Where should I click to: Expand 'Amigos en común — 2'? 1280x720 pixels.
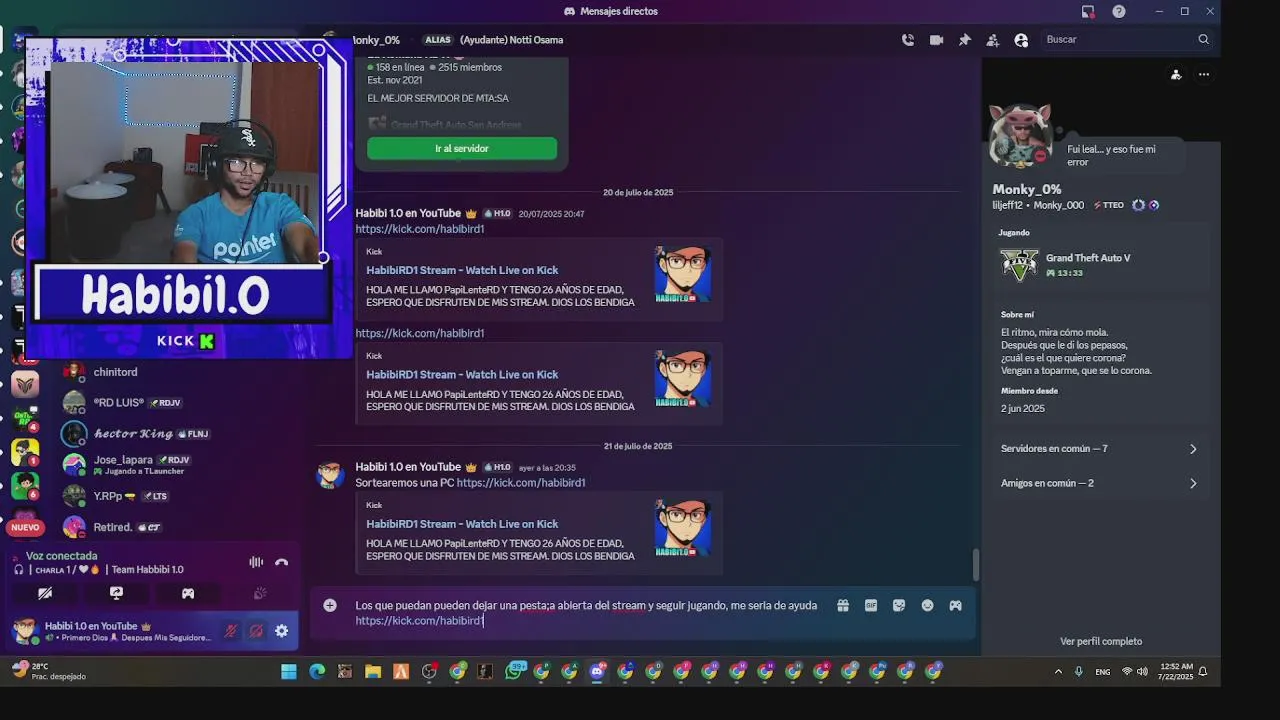(1099, 483)
